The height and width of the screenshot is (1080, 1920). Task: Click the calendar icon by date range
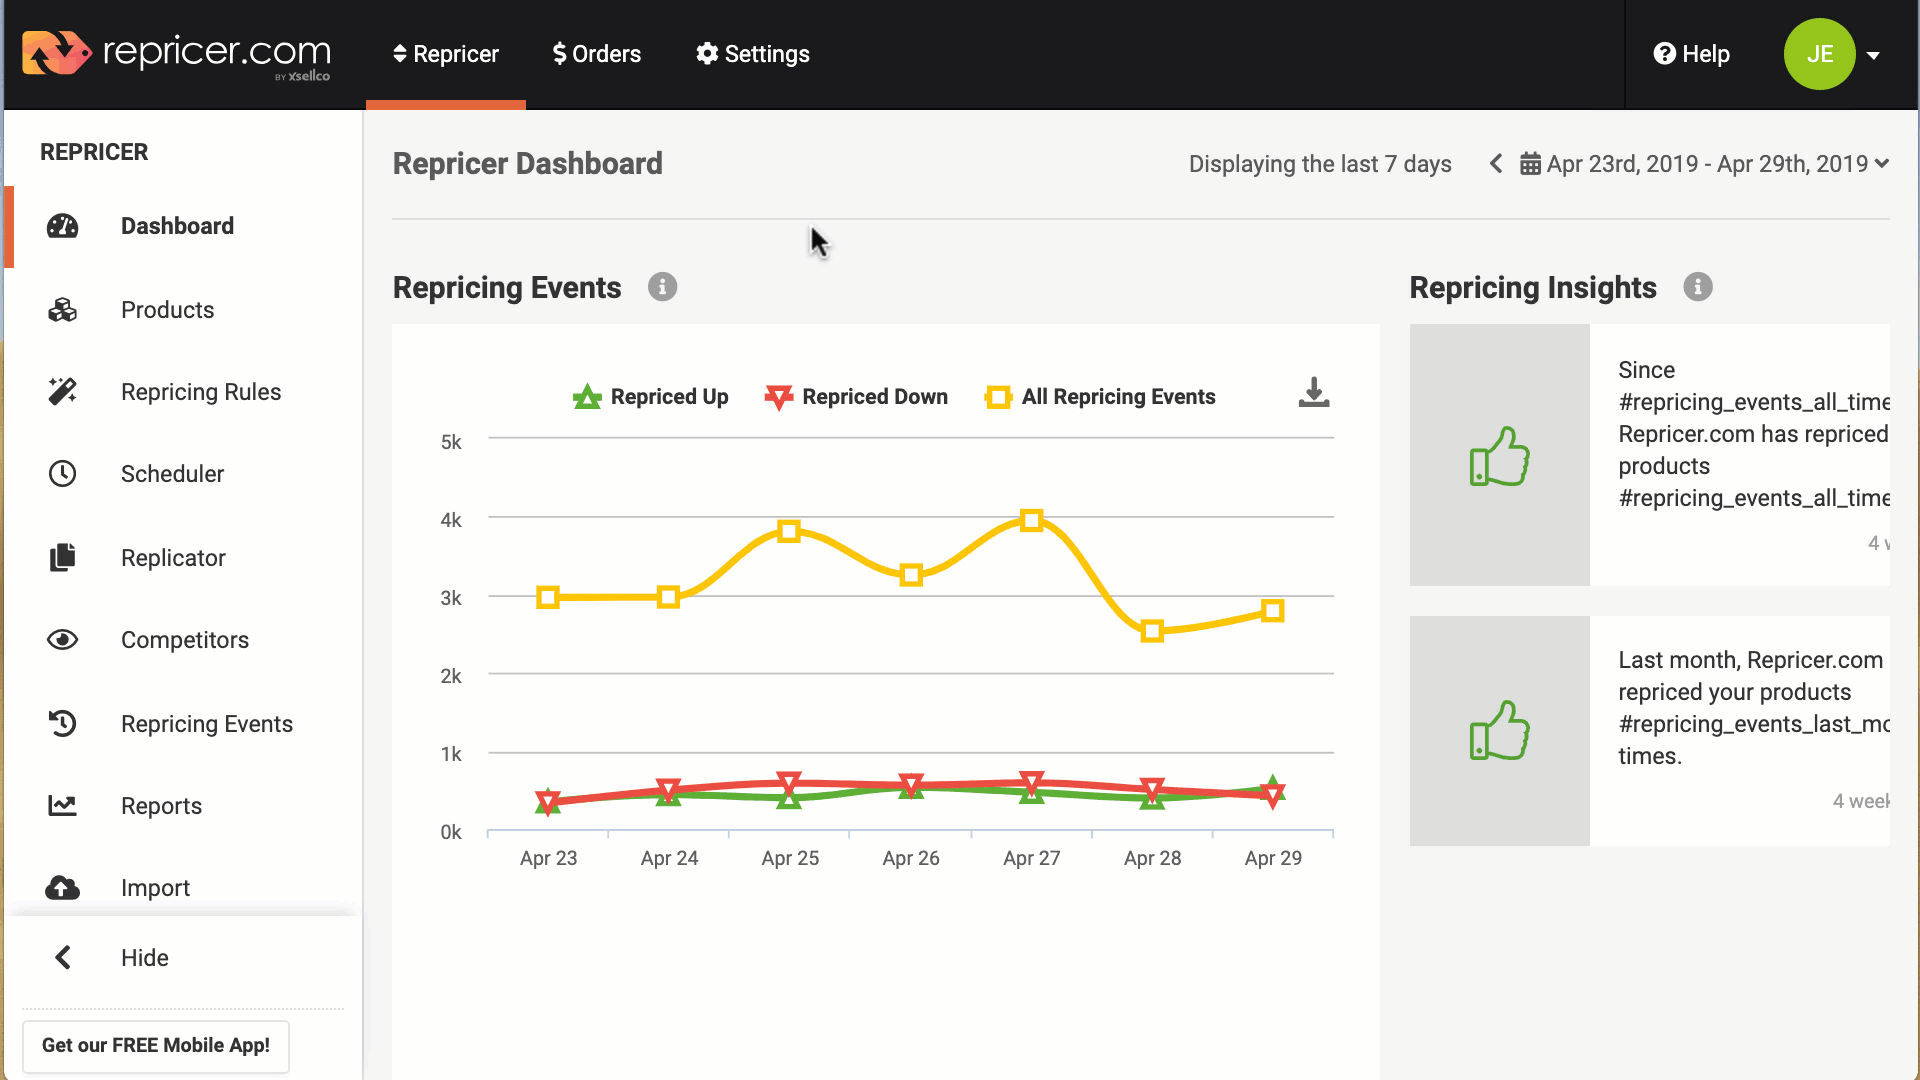click(x=1530, y=164)
